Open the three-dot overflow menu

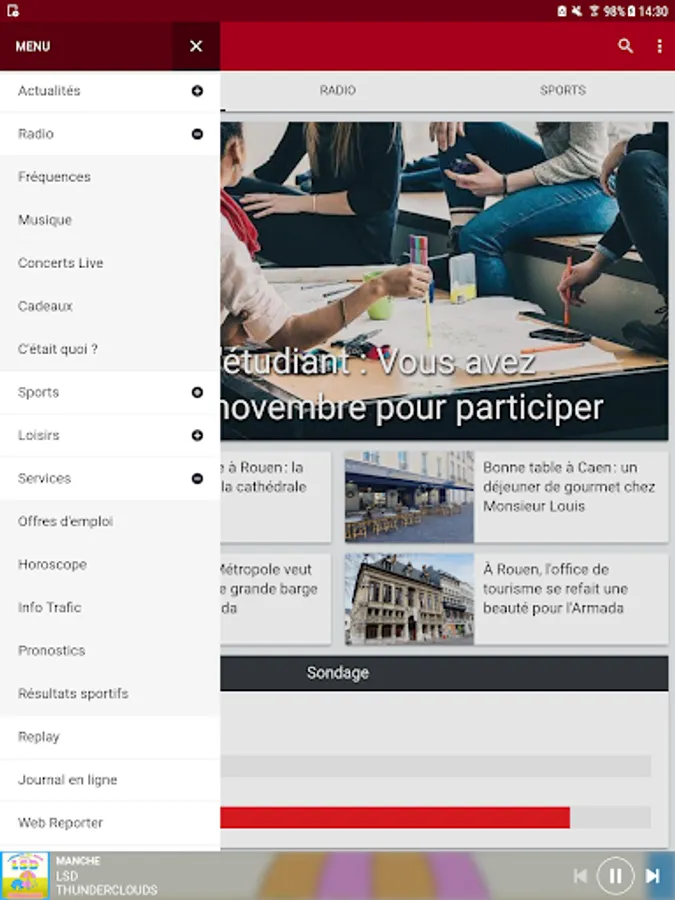click(x=659, y=46)
